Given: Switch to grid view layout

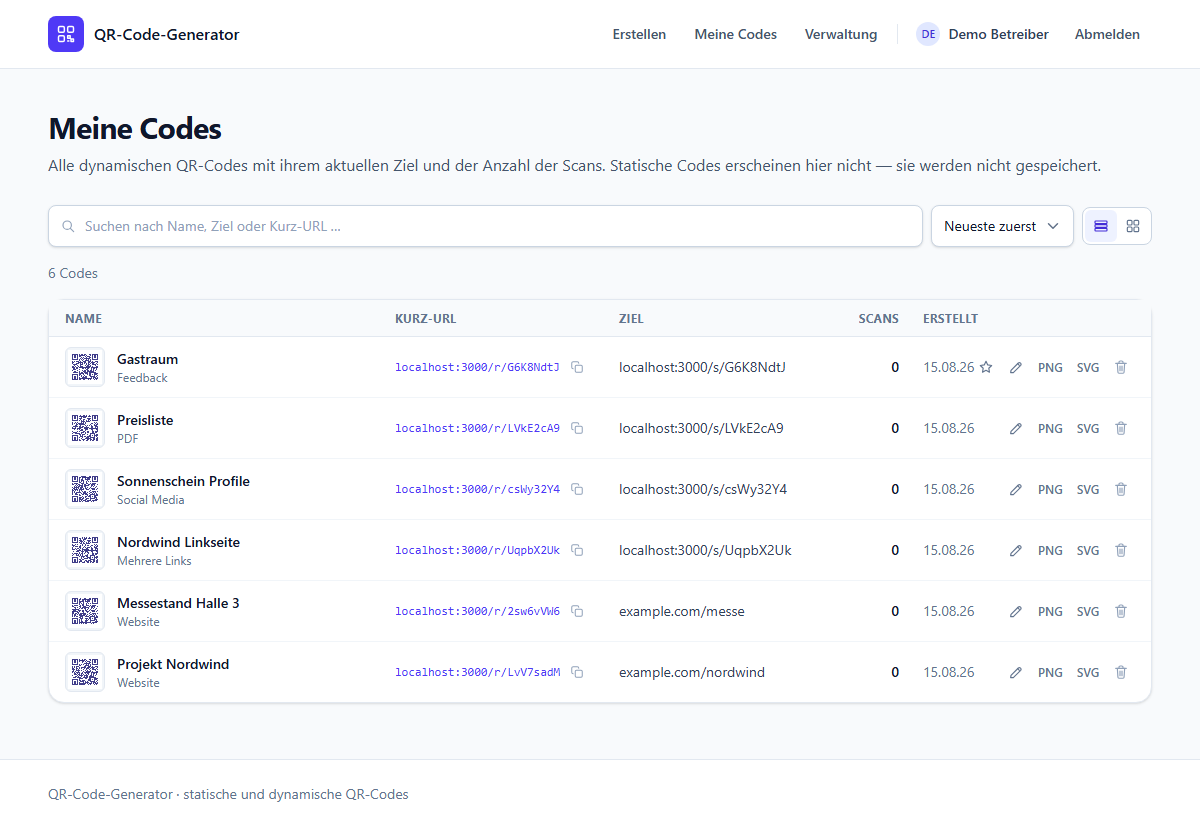Looking at the screenshot, I should (x=1133, y=226).
